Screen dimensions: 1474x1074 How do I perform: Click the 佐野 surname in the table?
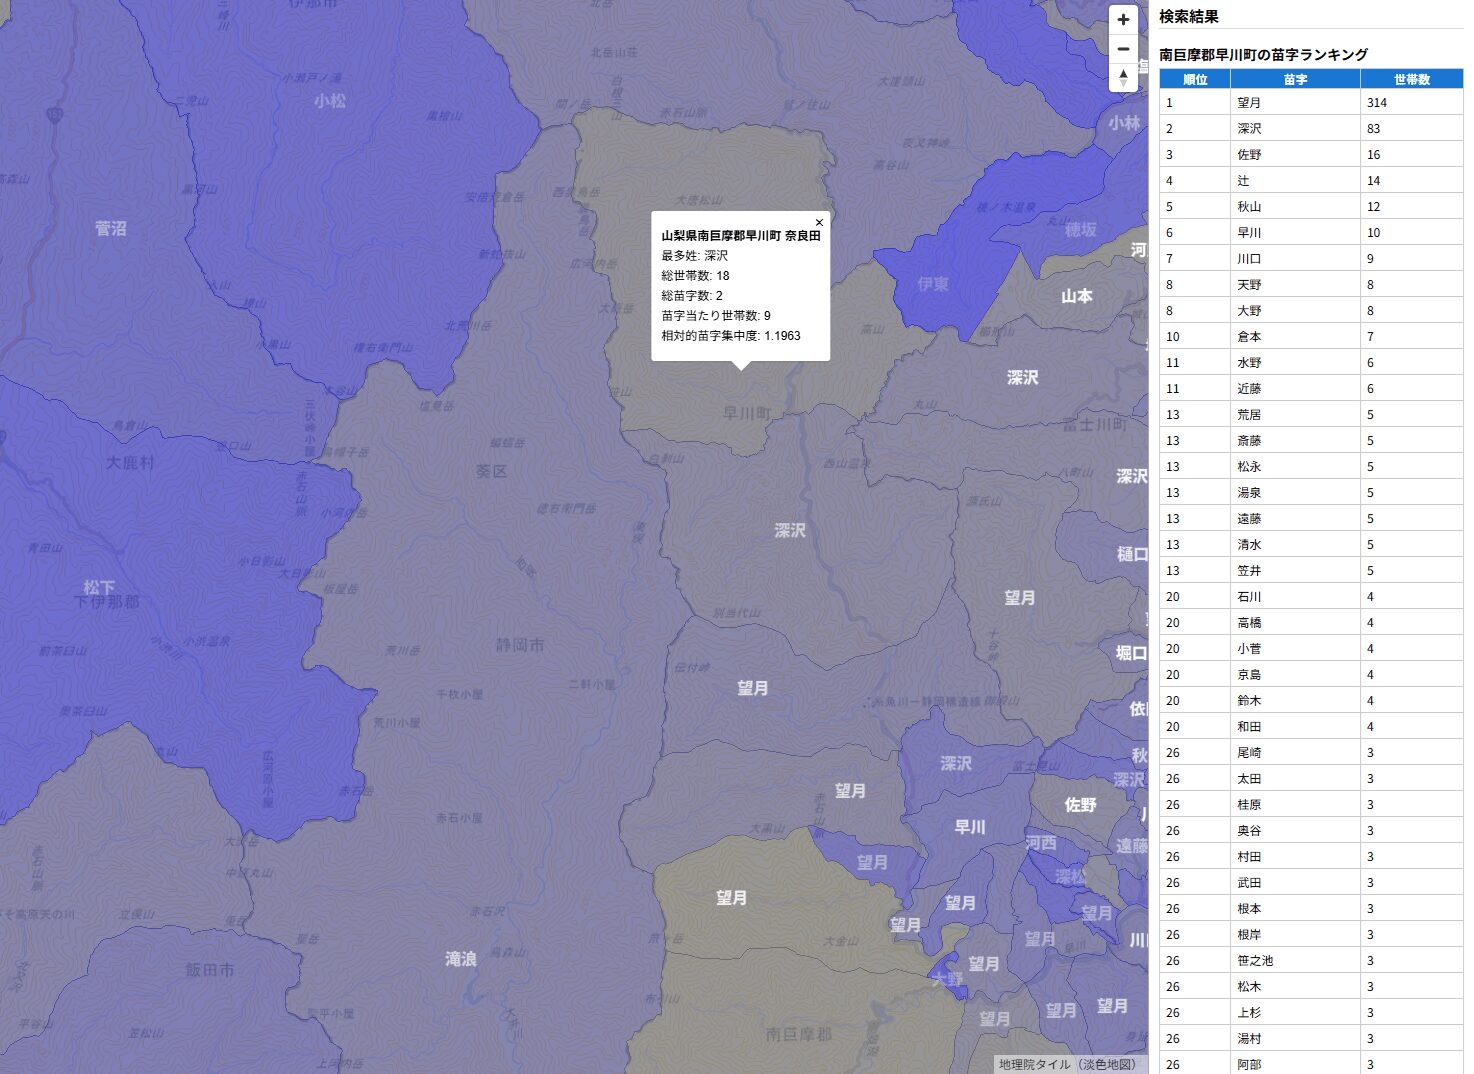point(1249,154)
